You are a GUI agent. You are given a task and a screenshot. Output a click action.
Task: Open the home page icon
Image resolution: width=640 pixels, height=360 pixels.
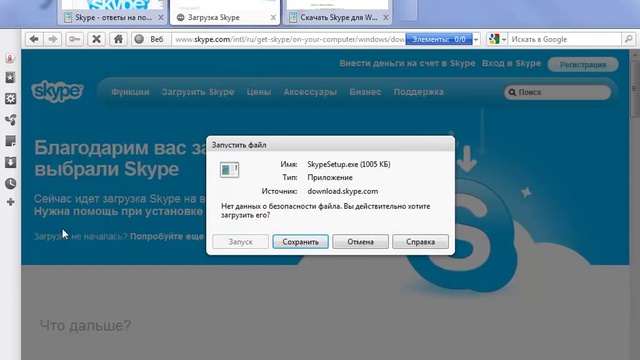pyautogui.click(x=118, y=39)
